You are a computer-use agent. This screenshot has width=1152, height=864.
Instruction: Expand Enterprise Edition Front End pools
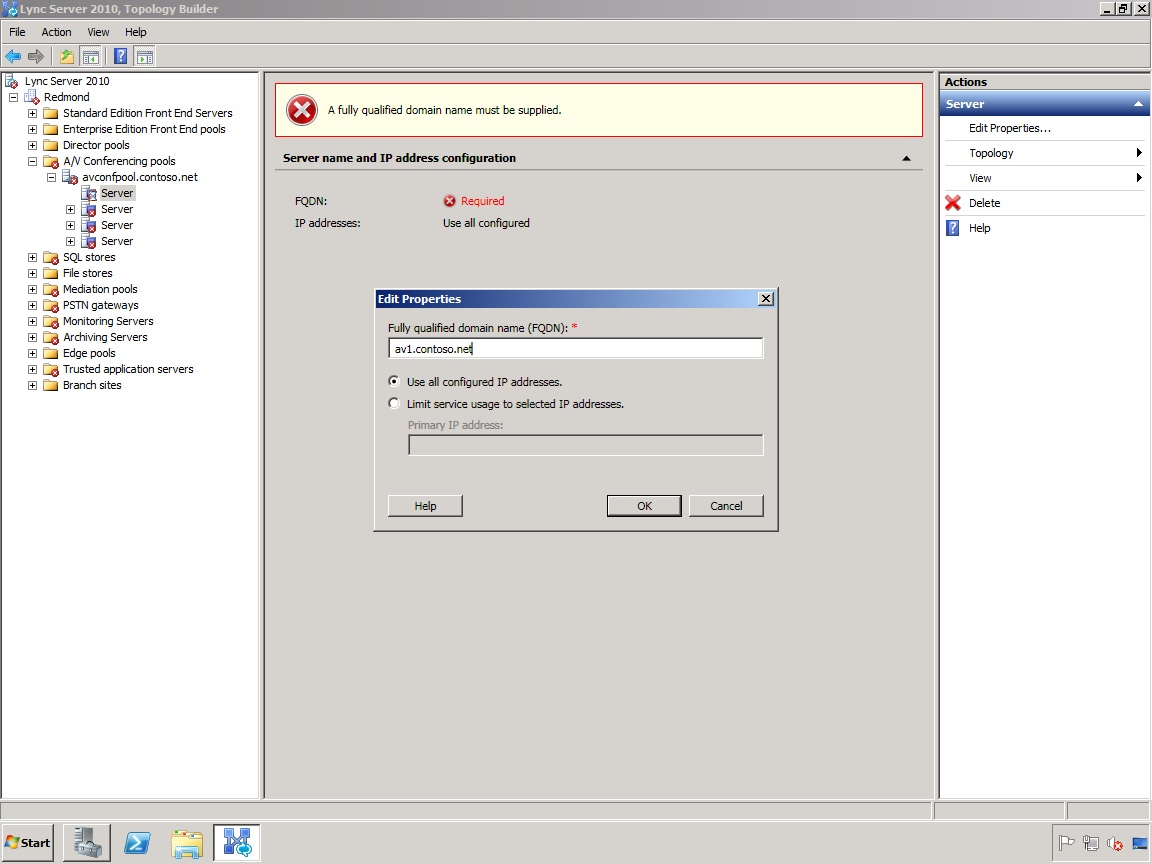[x=32, y=129]
